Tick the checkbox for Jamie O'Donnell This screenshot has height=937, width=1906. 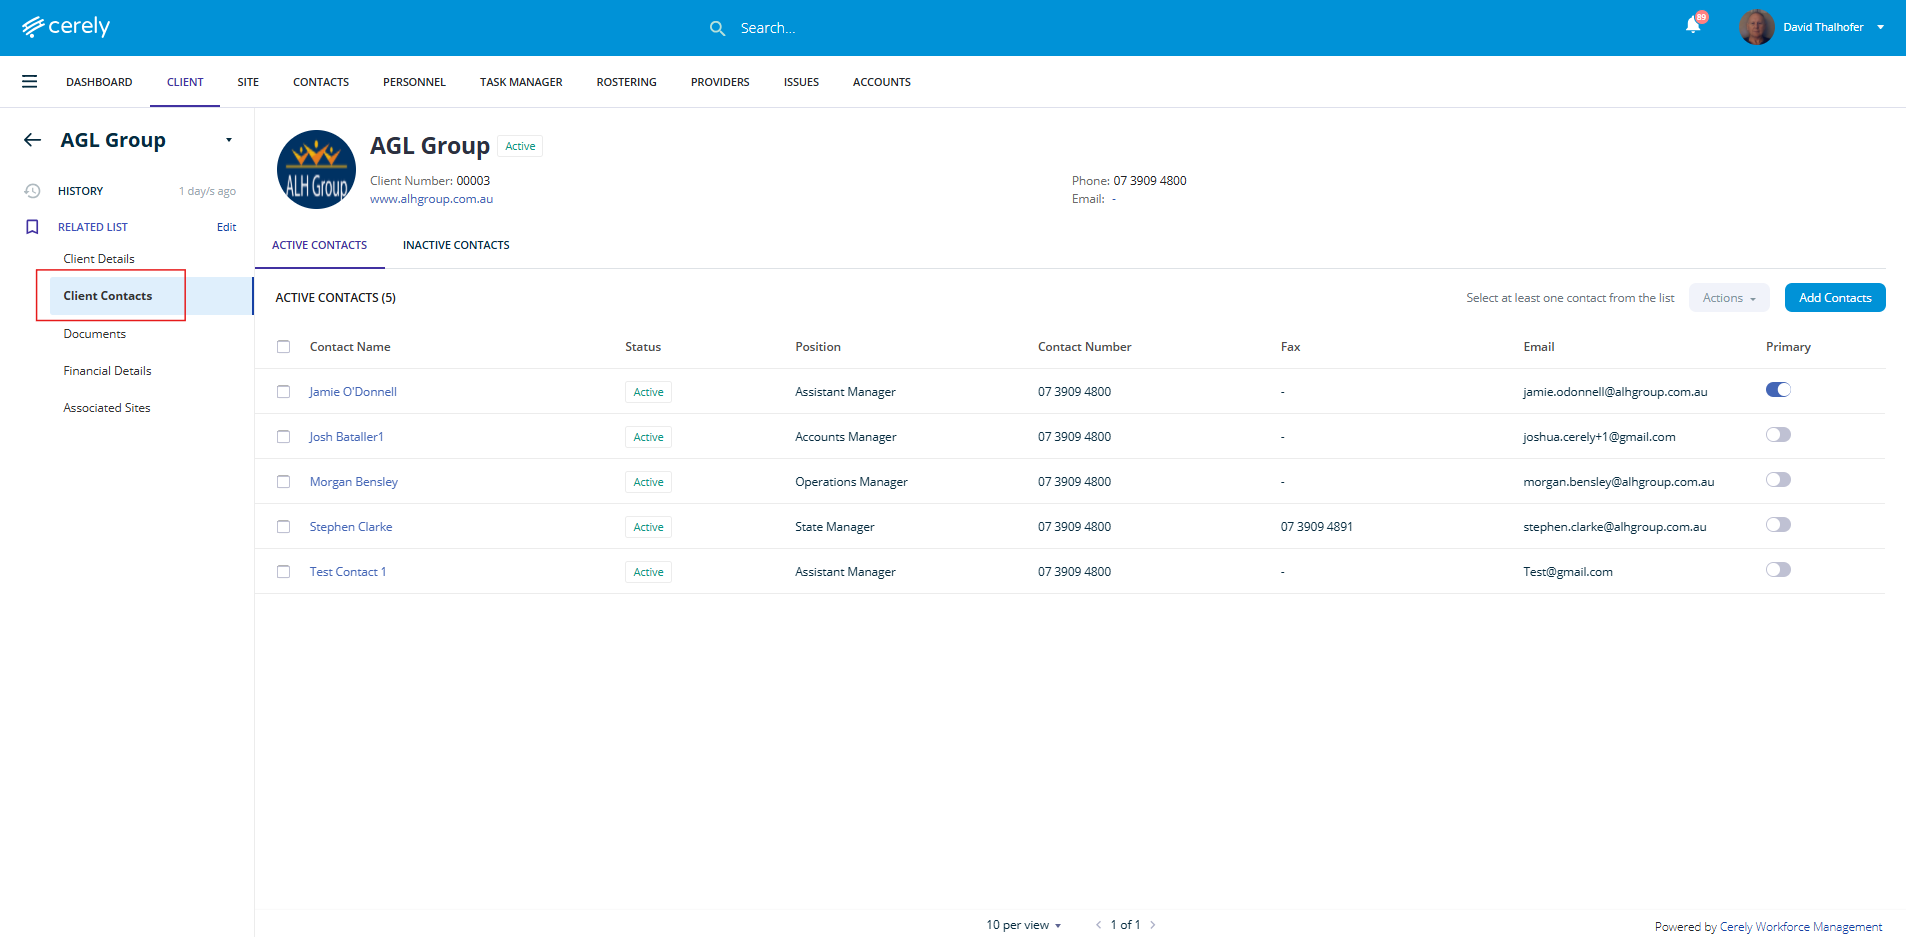pyautogui.click(x=284, y=392)
